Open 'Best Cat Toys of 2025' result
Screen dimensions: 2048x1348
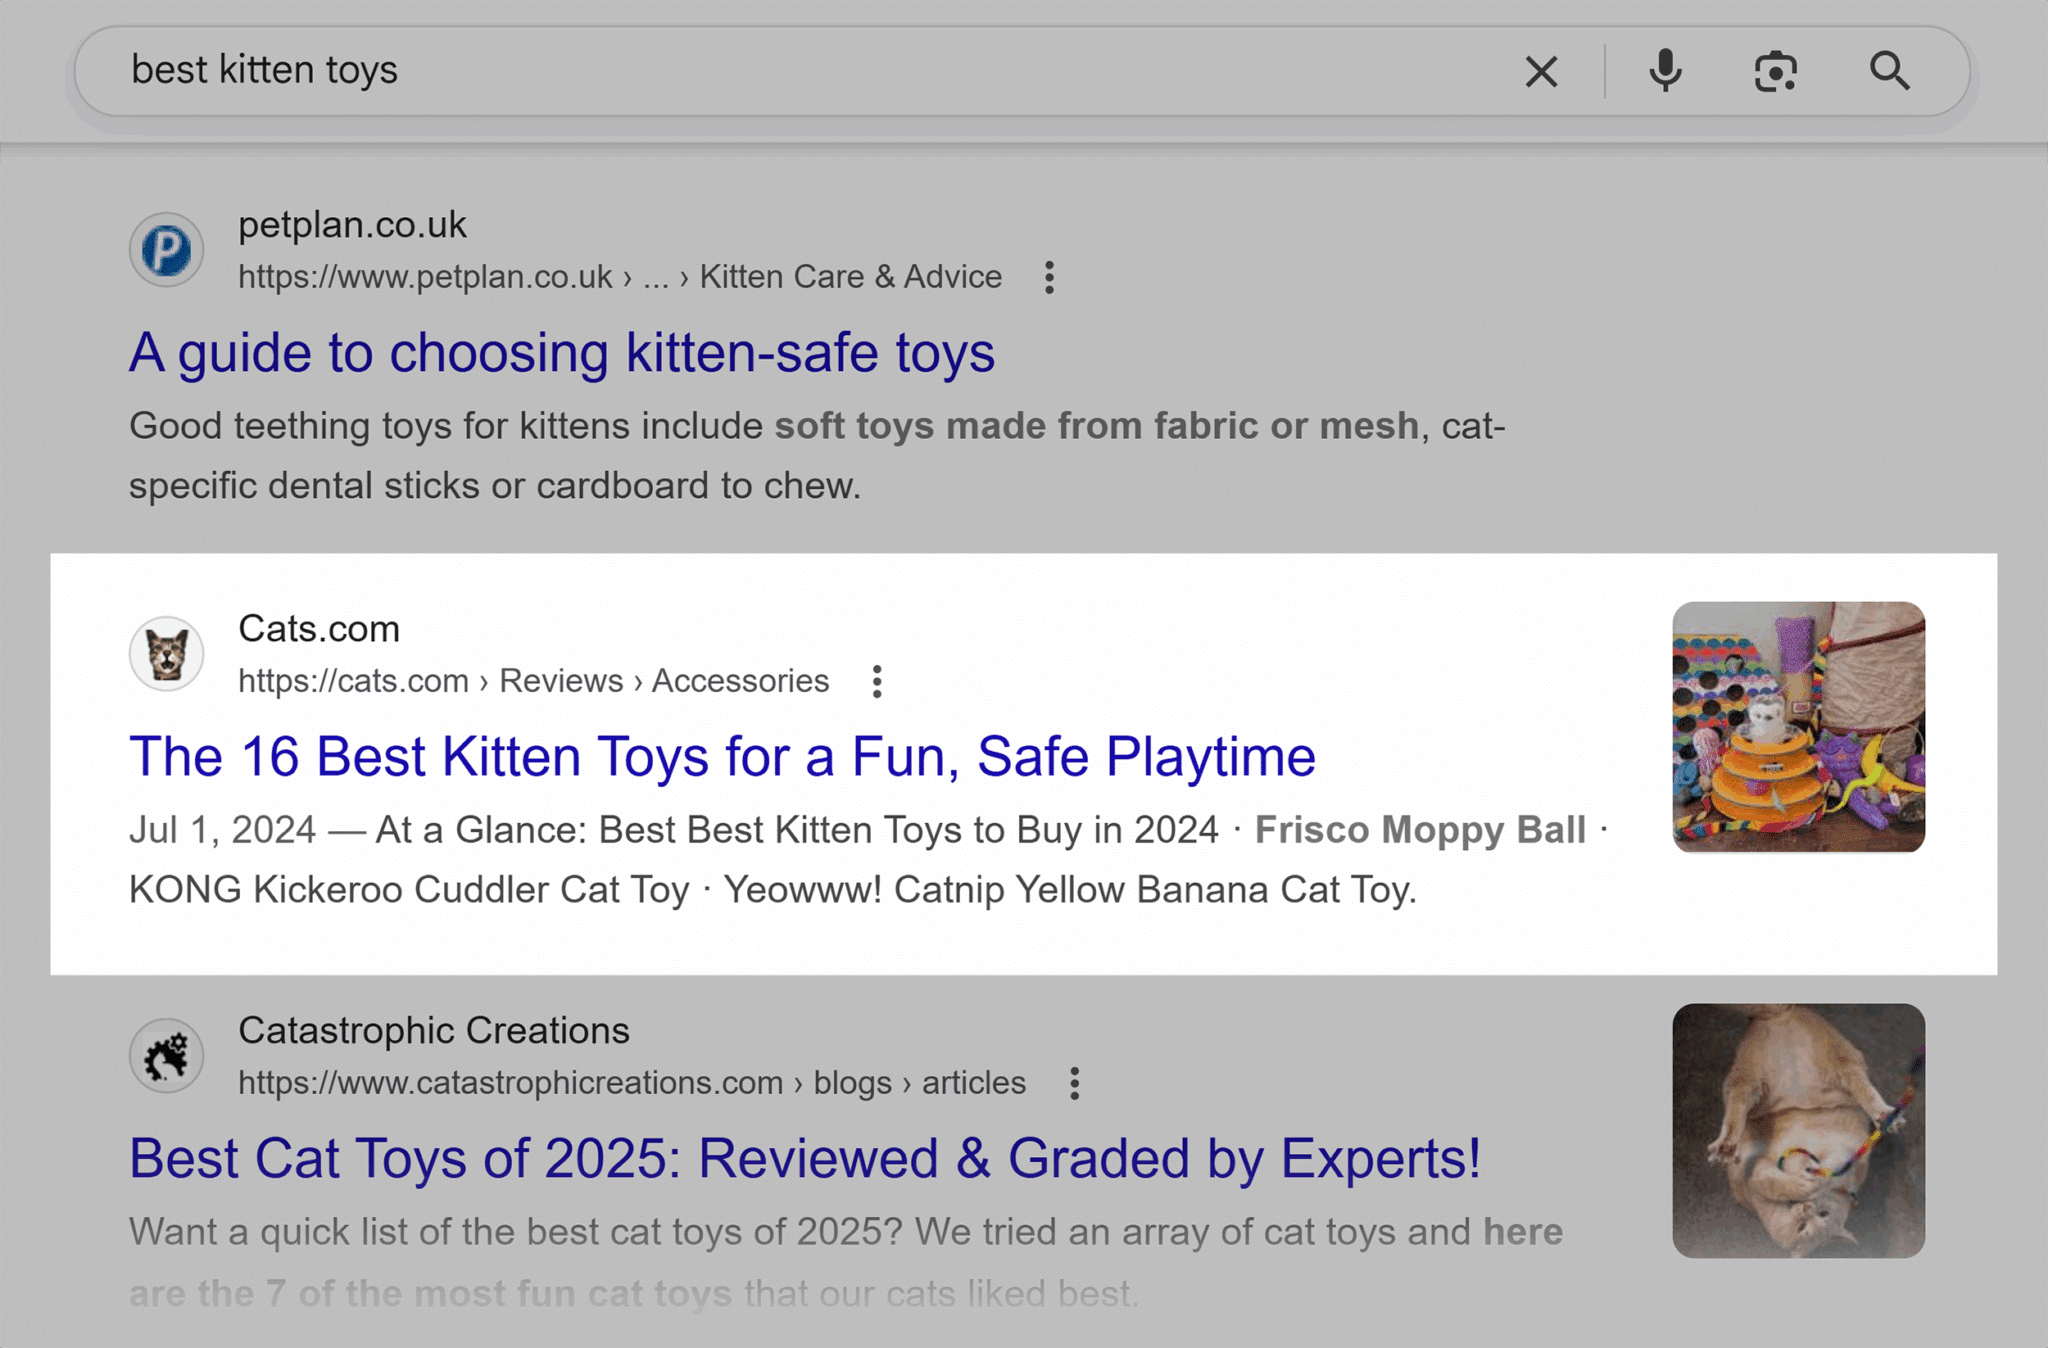(805, 1158)
